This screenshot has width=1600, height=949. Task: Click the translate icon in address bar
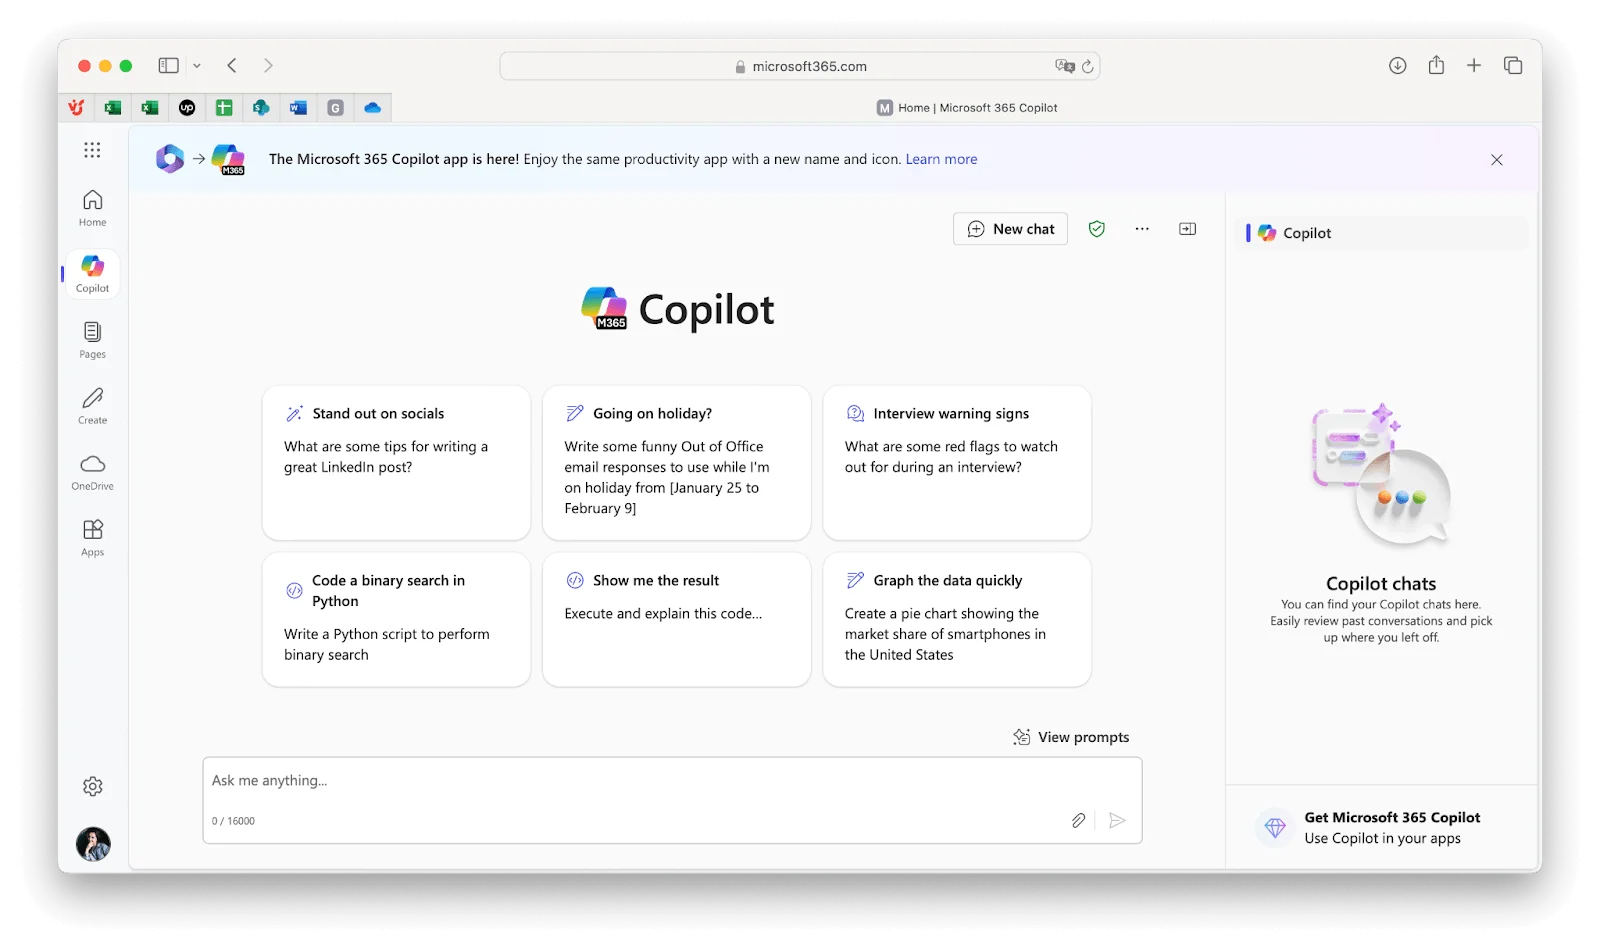1064,66
